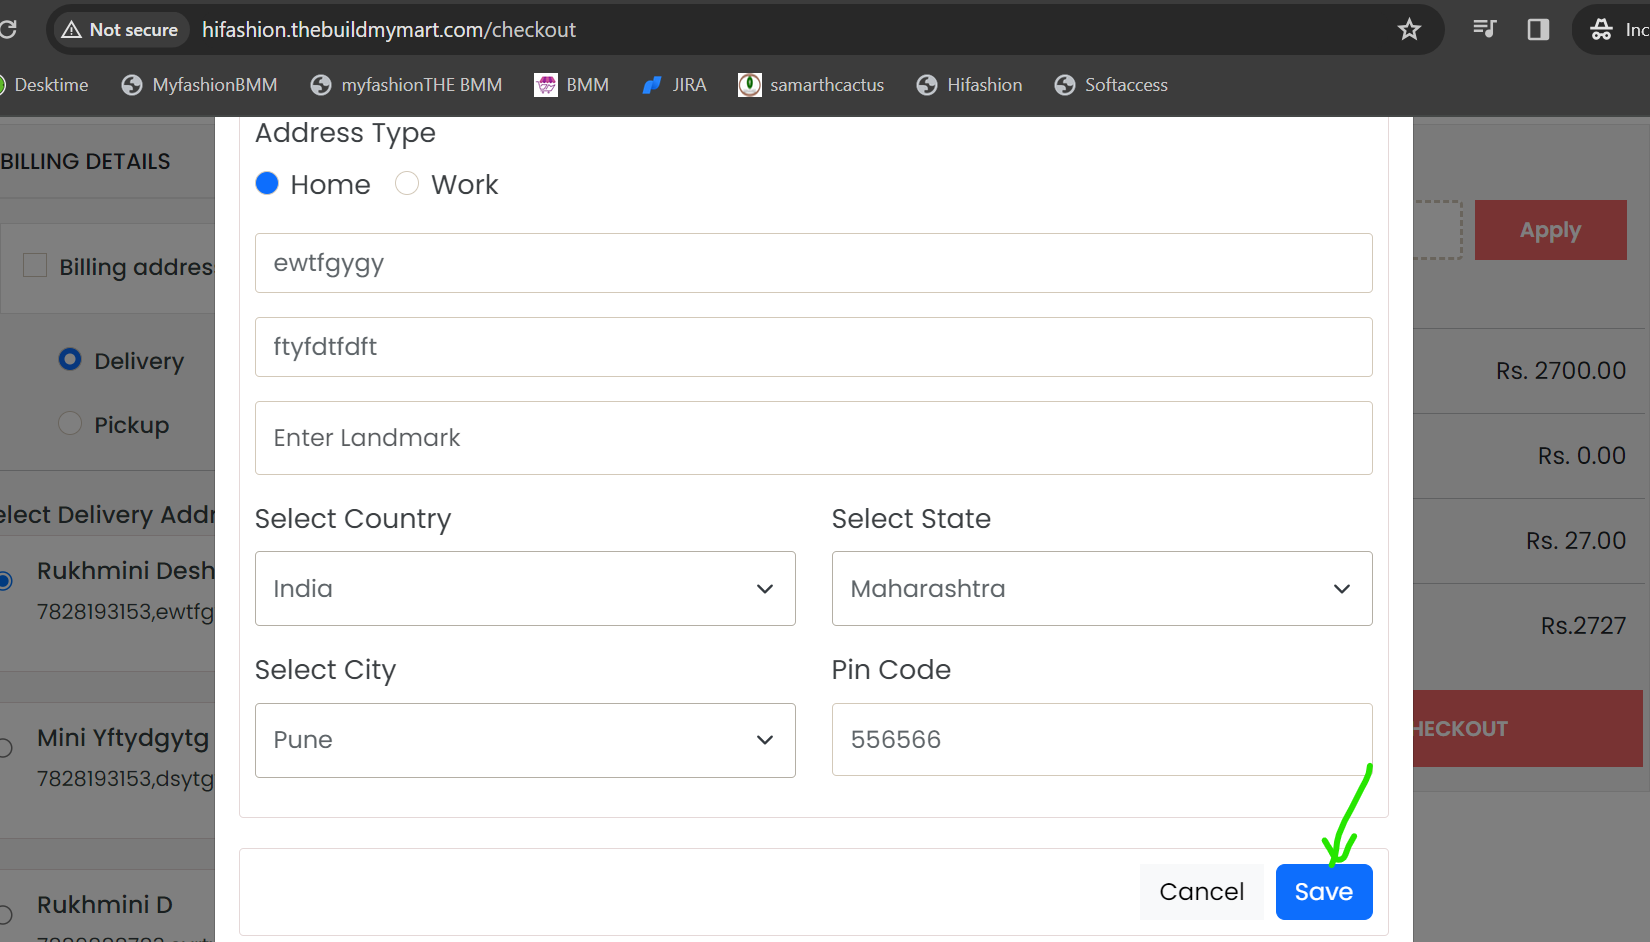Click the Rs. 27.00 amount
This screenshot has width=1650, height=942.
[1576, 541]
